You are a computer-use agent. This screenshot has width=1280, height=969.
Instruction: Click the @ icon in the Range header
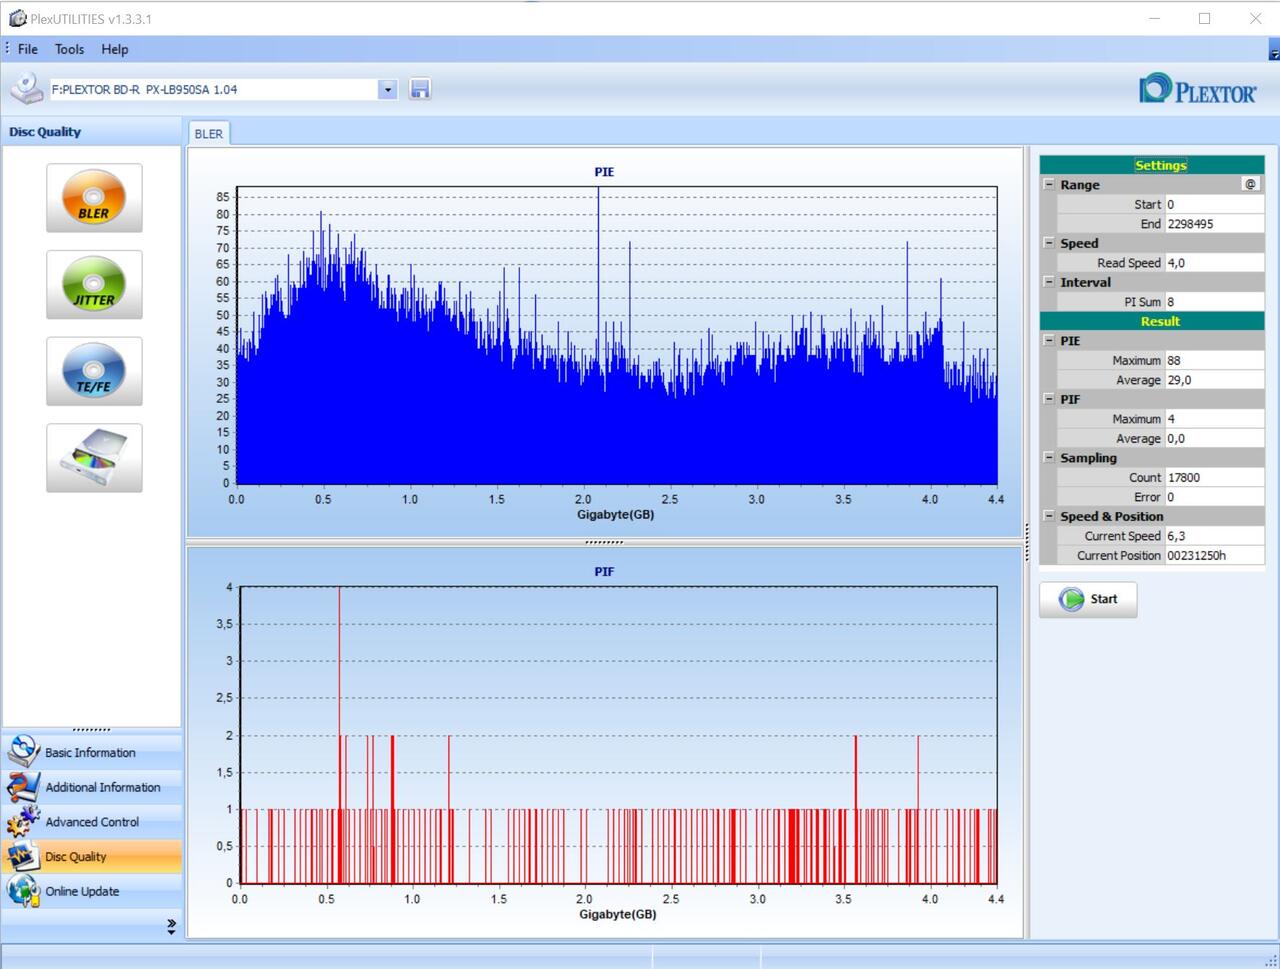coord(1250,184)
